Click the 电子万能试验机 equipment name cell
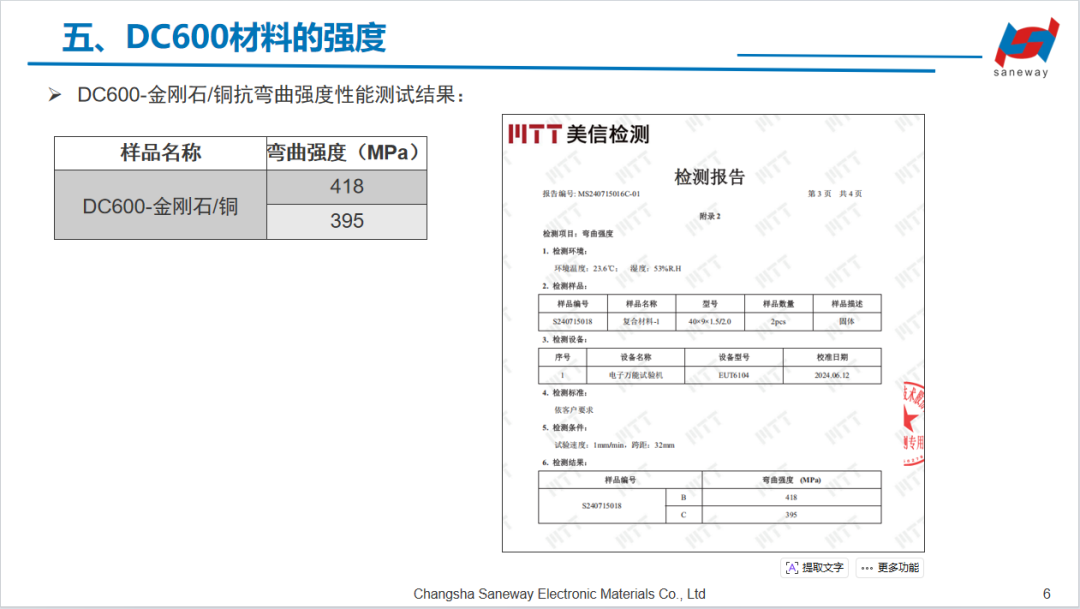The image size is (1080, 609). click(635, 375)
